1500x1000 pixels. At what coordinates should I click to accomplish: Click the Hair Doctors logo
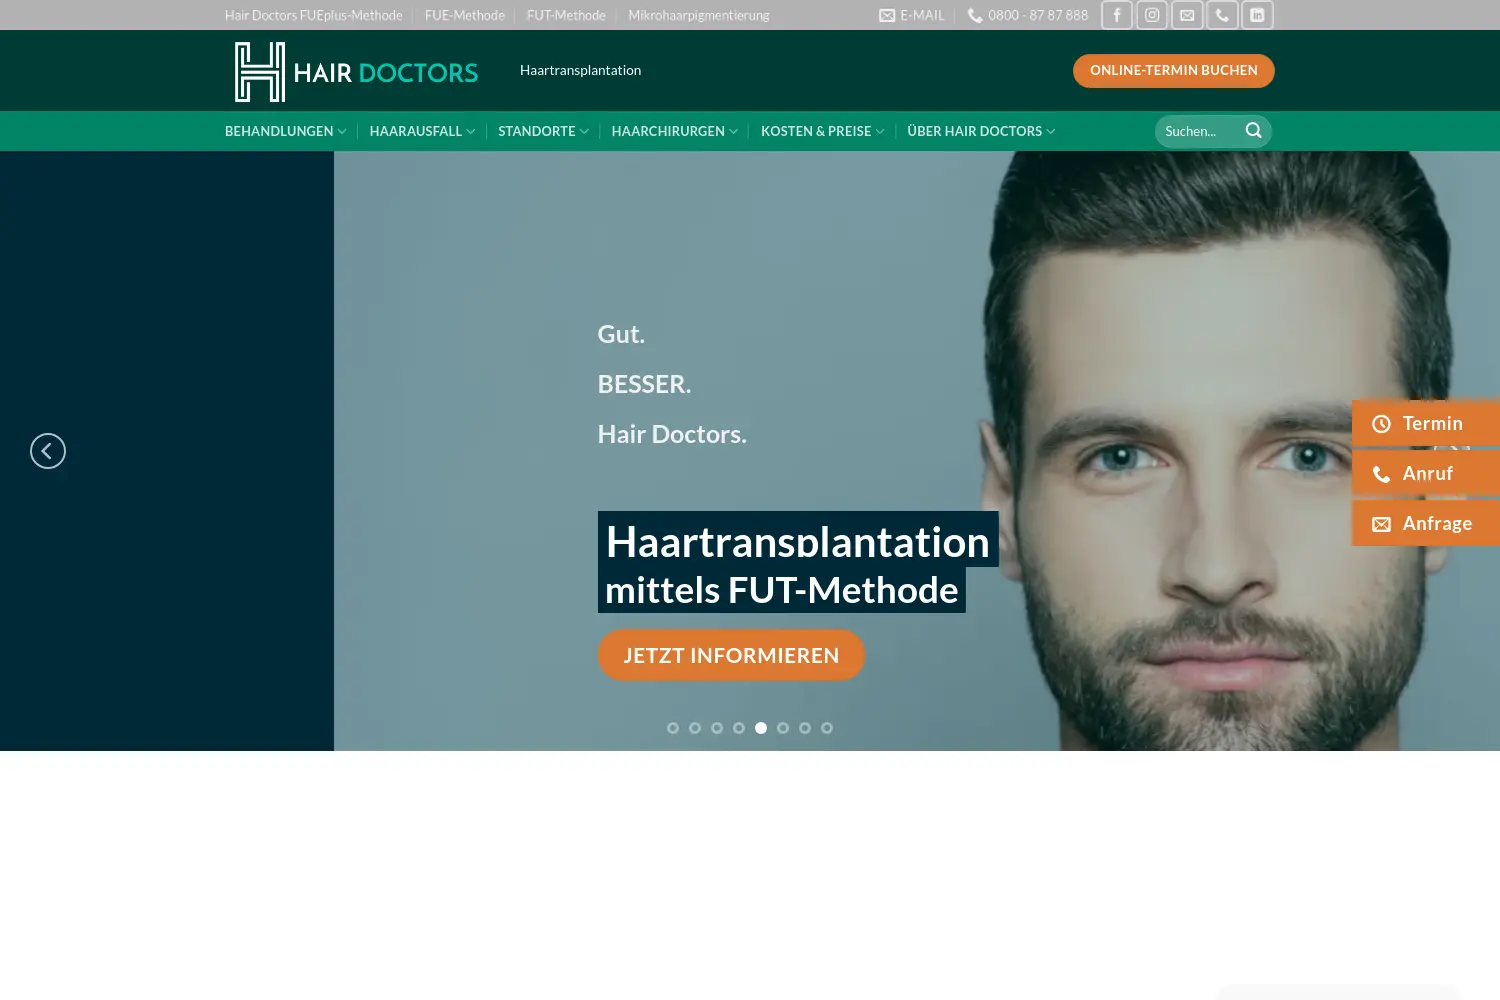click(356, 72)
